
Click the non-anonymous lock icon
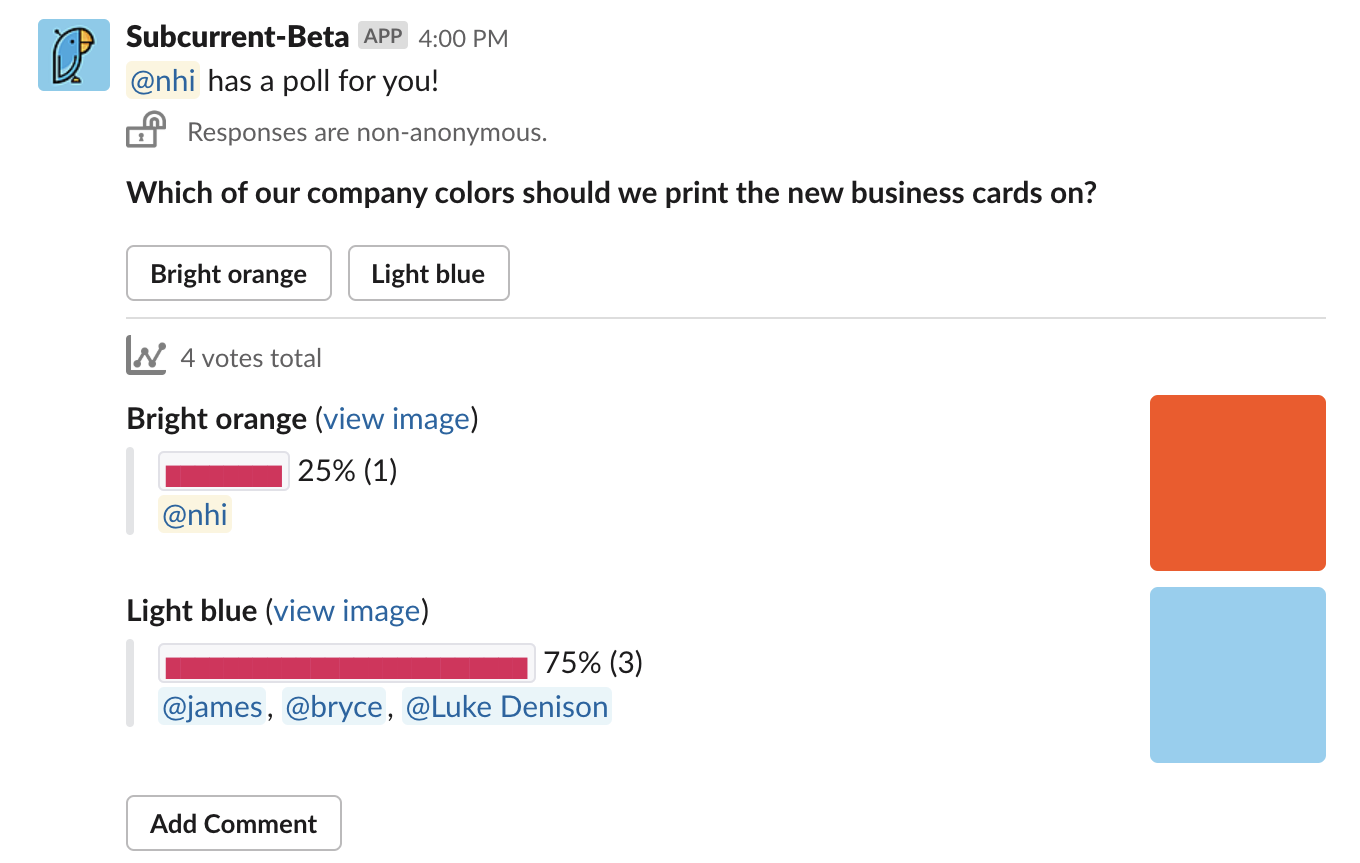click(x=146, y=131)
